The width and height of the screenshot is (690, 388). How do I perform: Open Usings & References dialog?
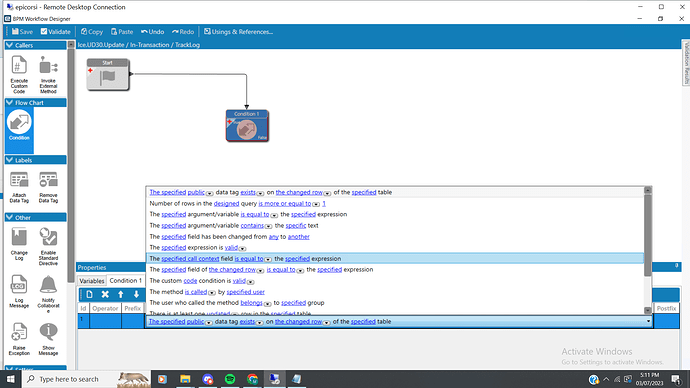tap(238, 32)
